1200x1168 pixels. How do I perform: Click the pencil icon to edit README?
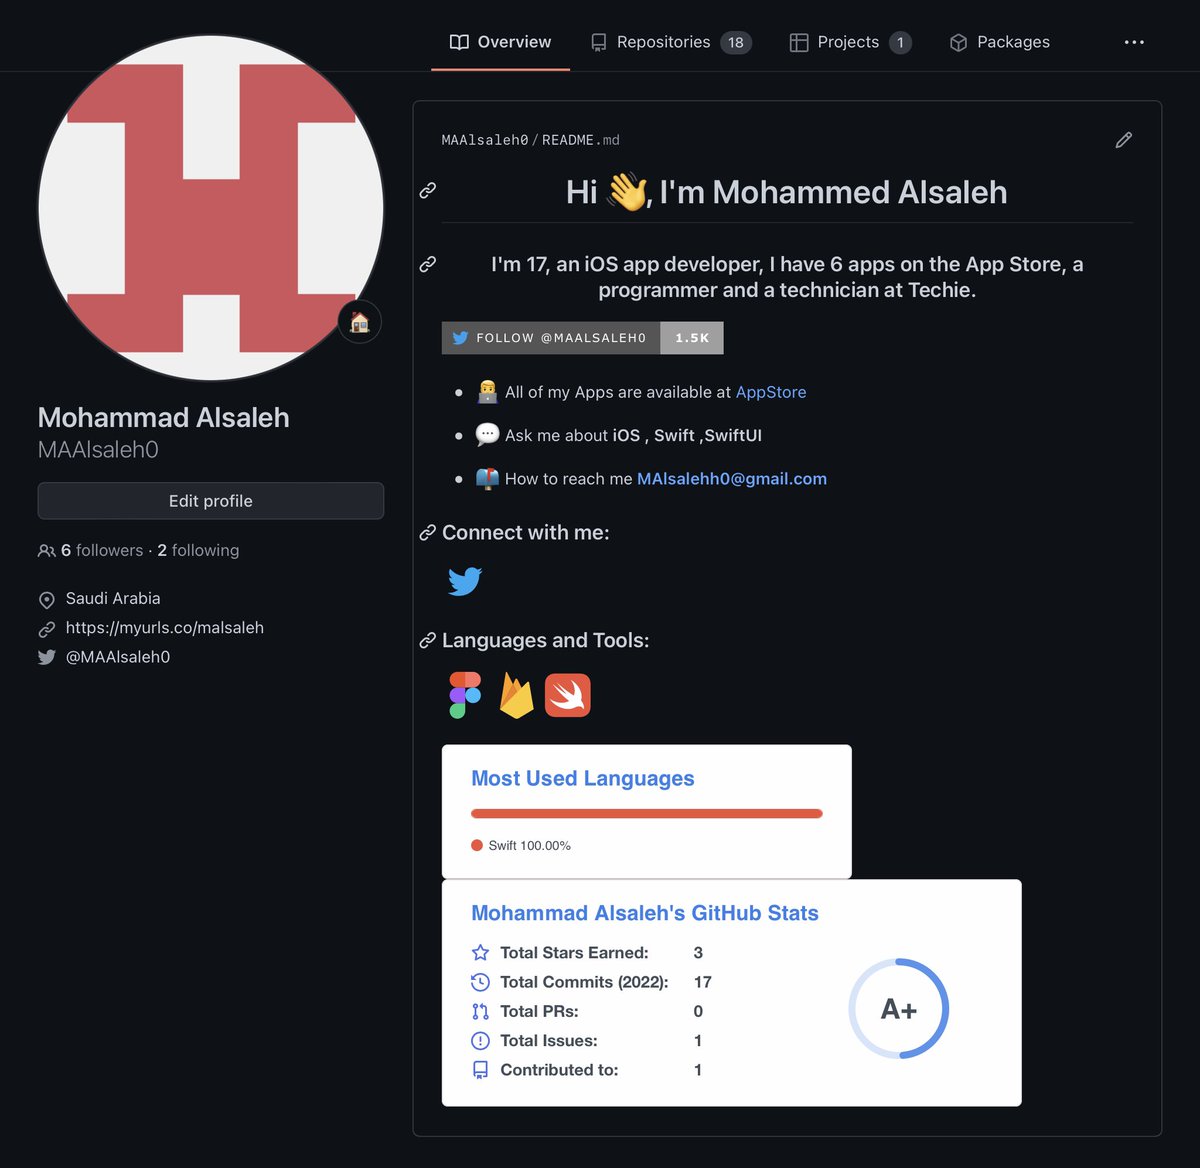pyautogui.click(x=1123, y=140)
